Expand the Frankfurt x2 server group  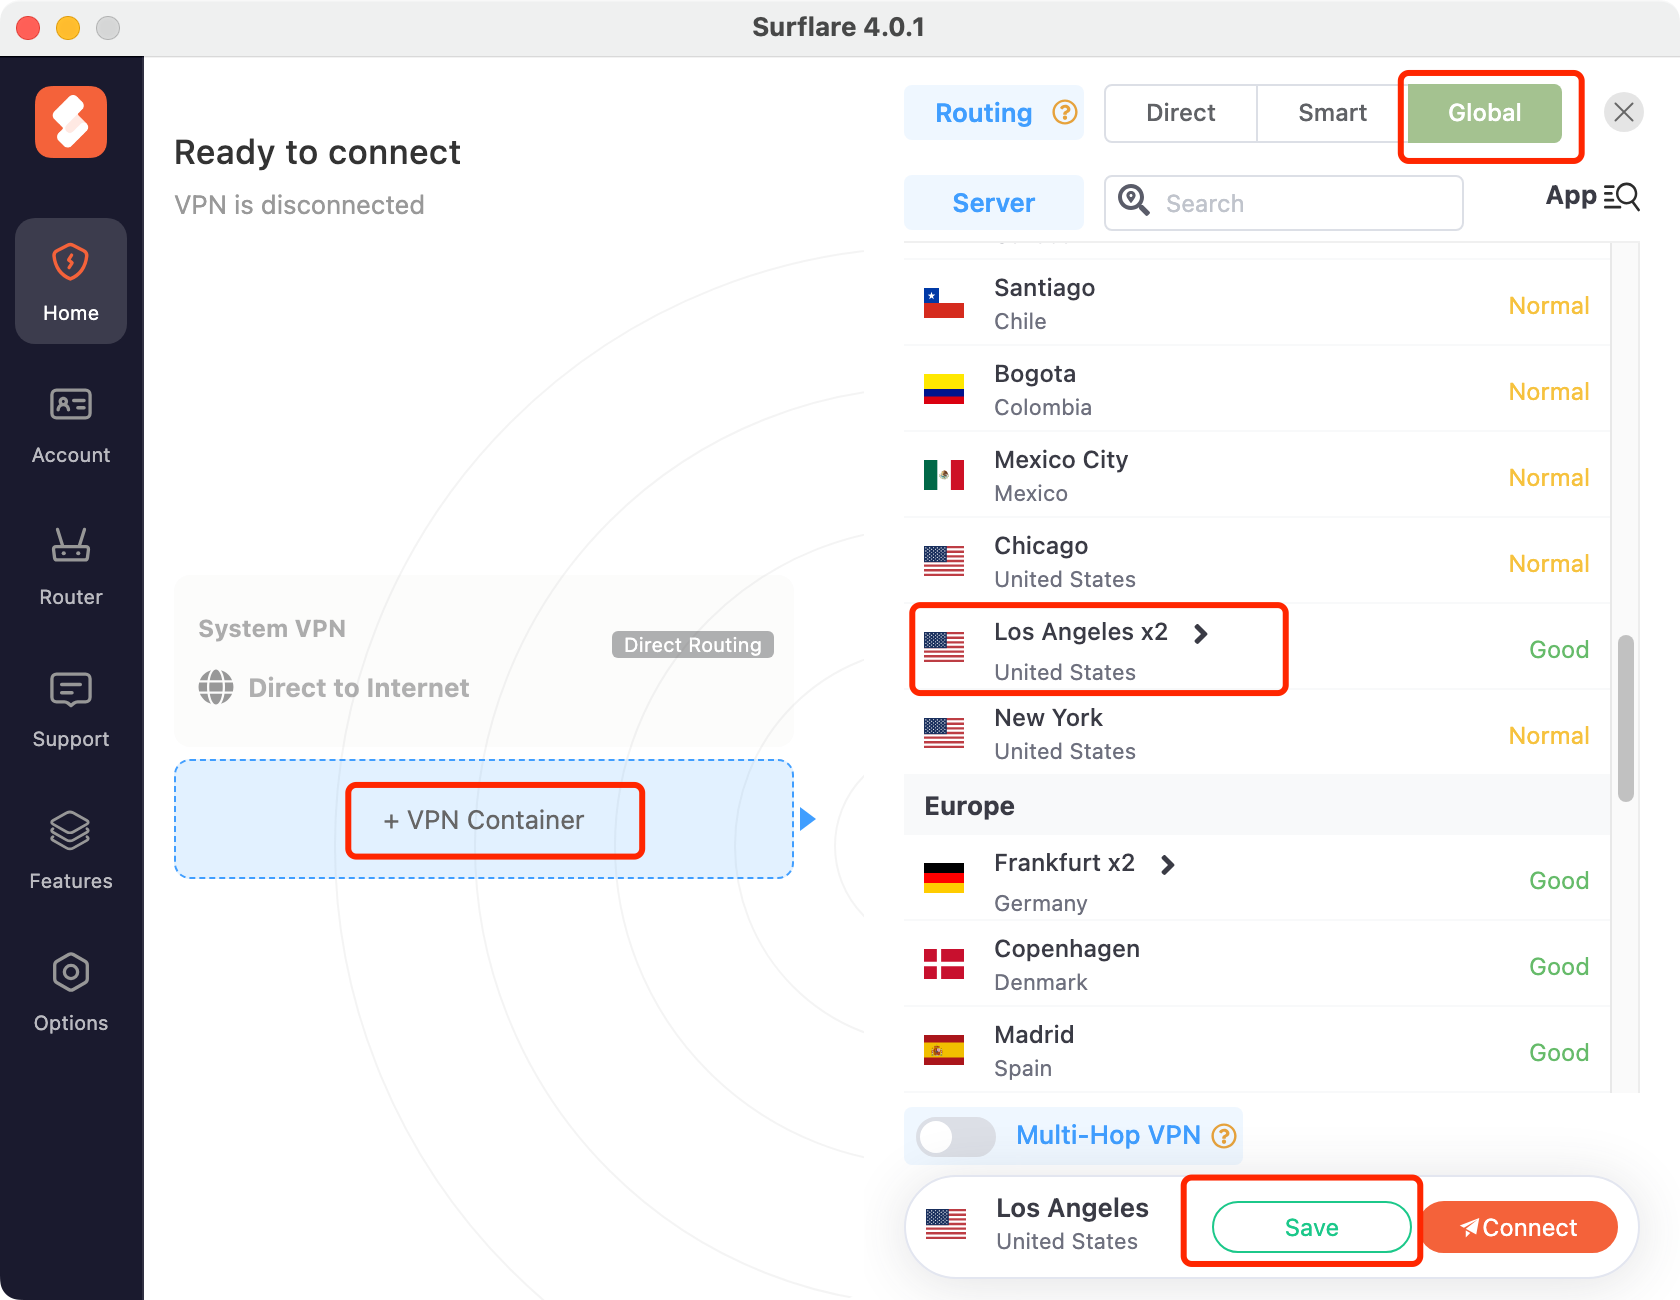point(1168,864)
